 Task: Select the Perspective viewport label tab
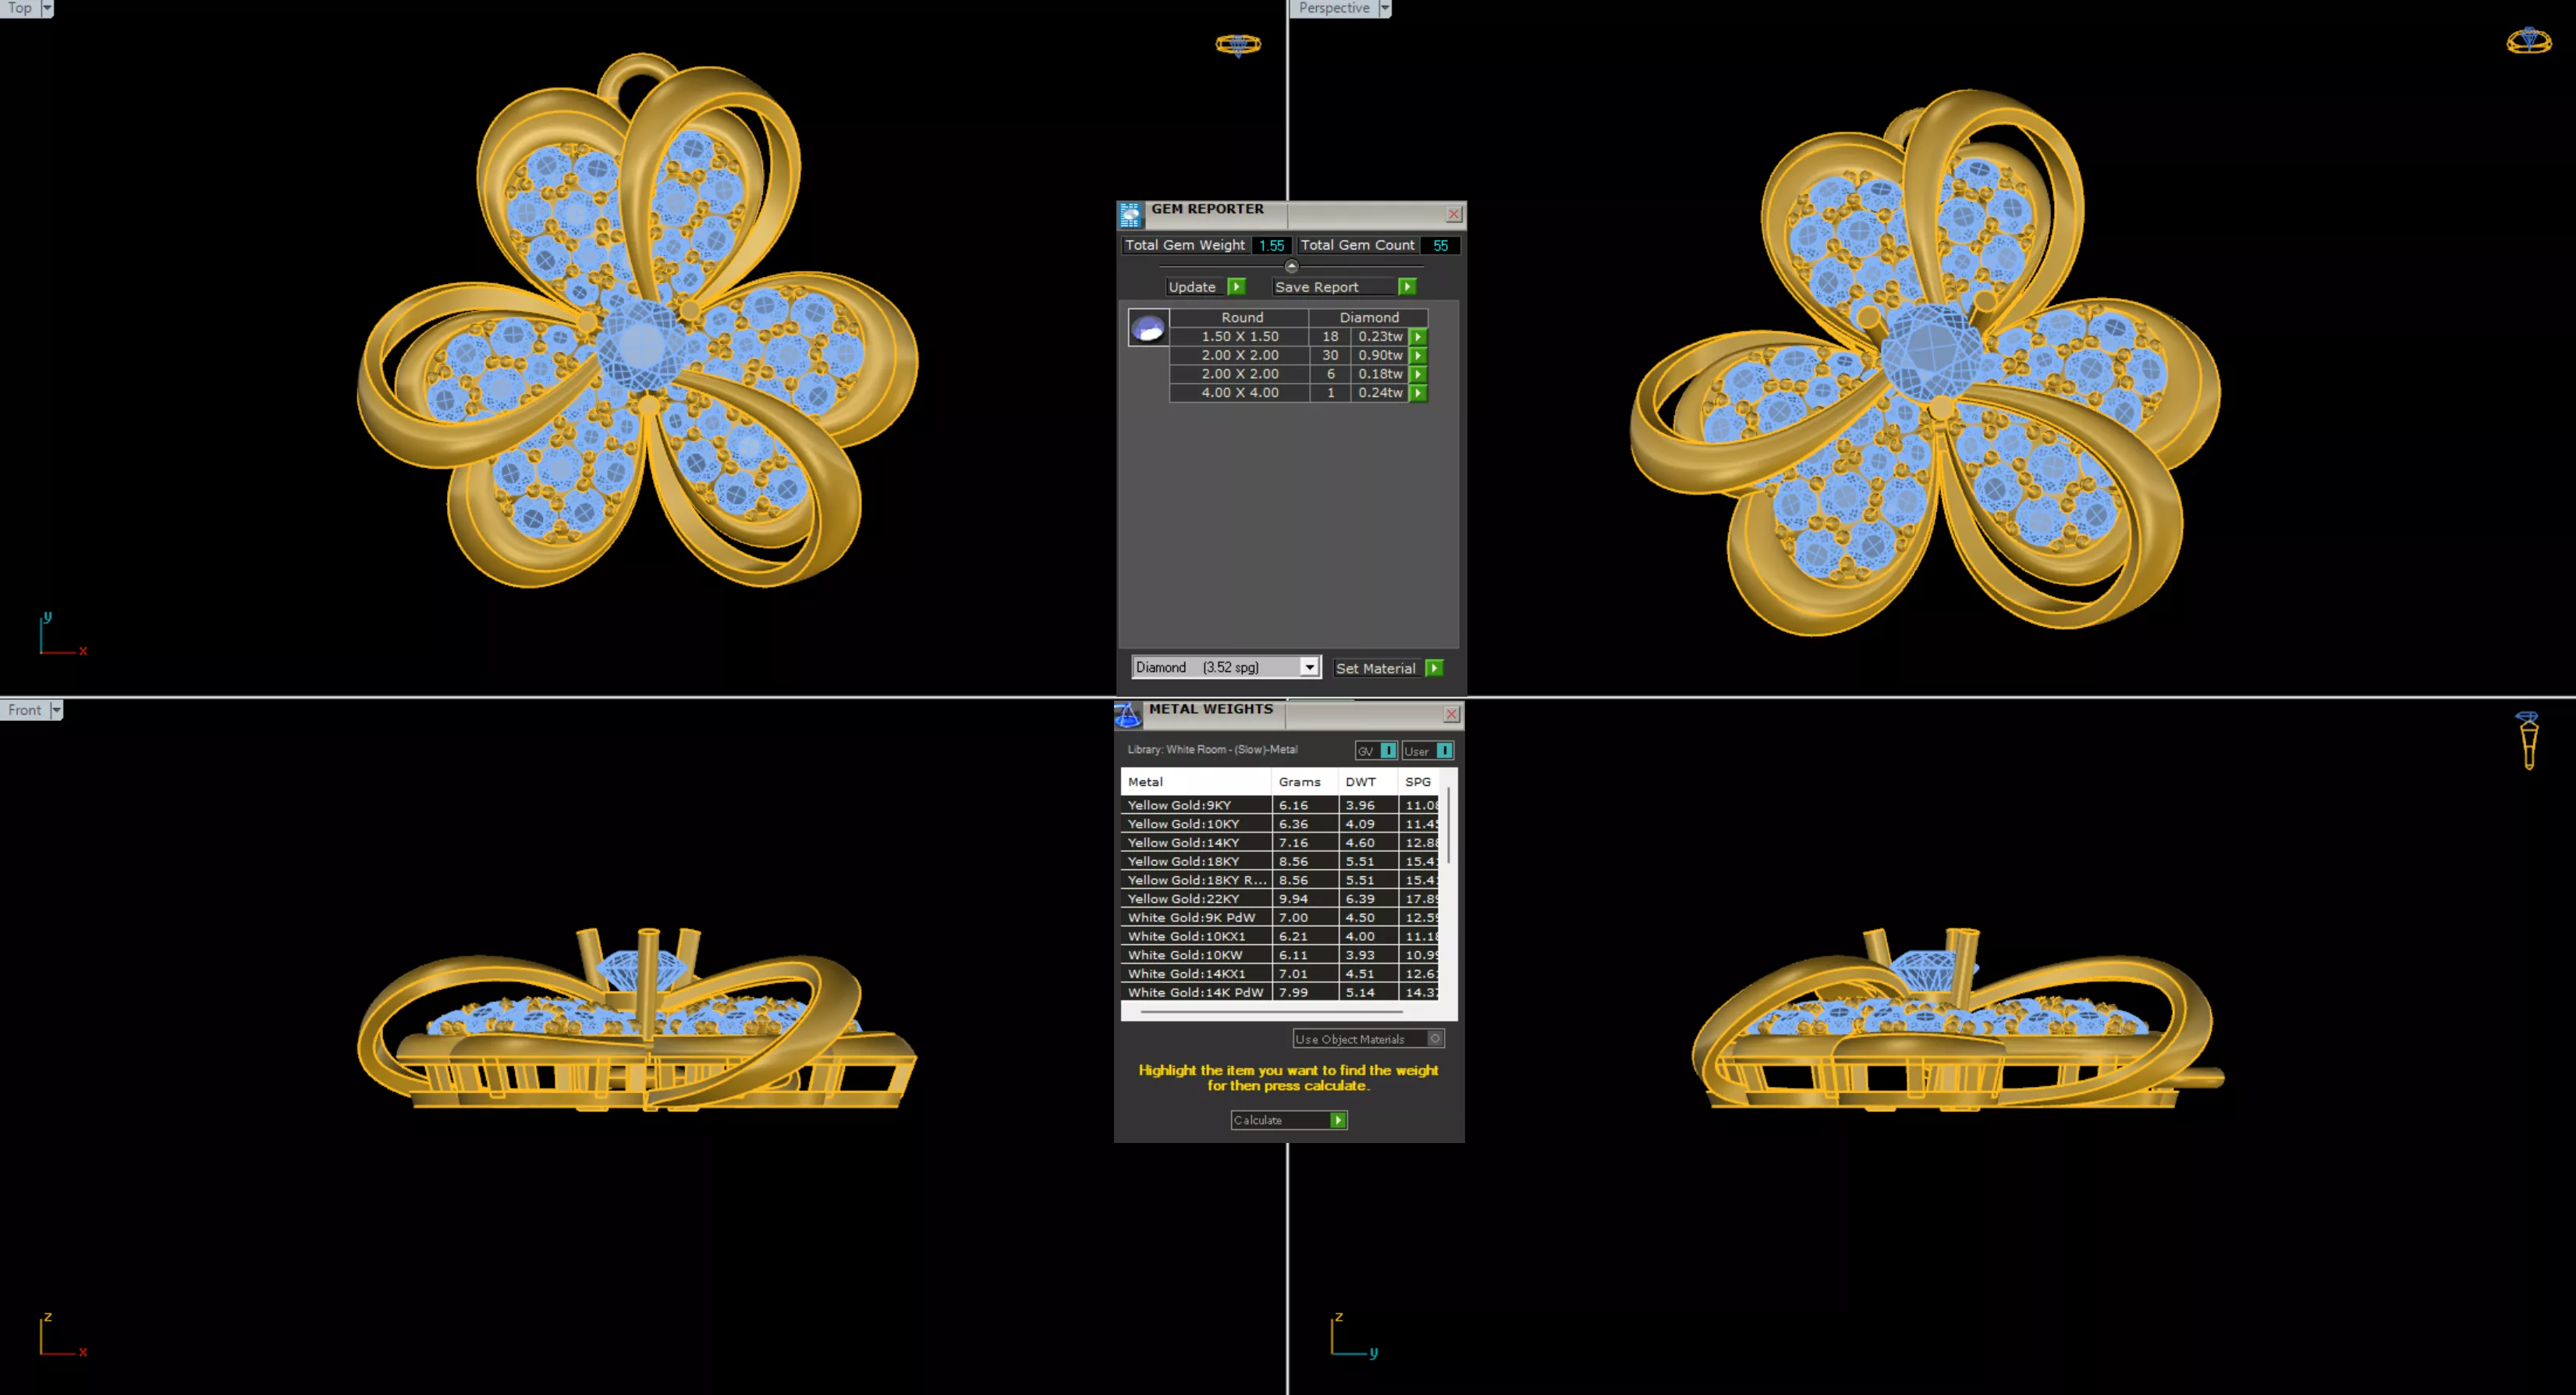point(1334,8)
